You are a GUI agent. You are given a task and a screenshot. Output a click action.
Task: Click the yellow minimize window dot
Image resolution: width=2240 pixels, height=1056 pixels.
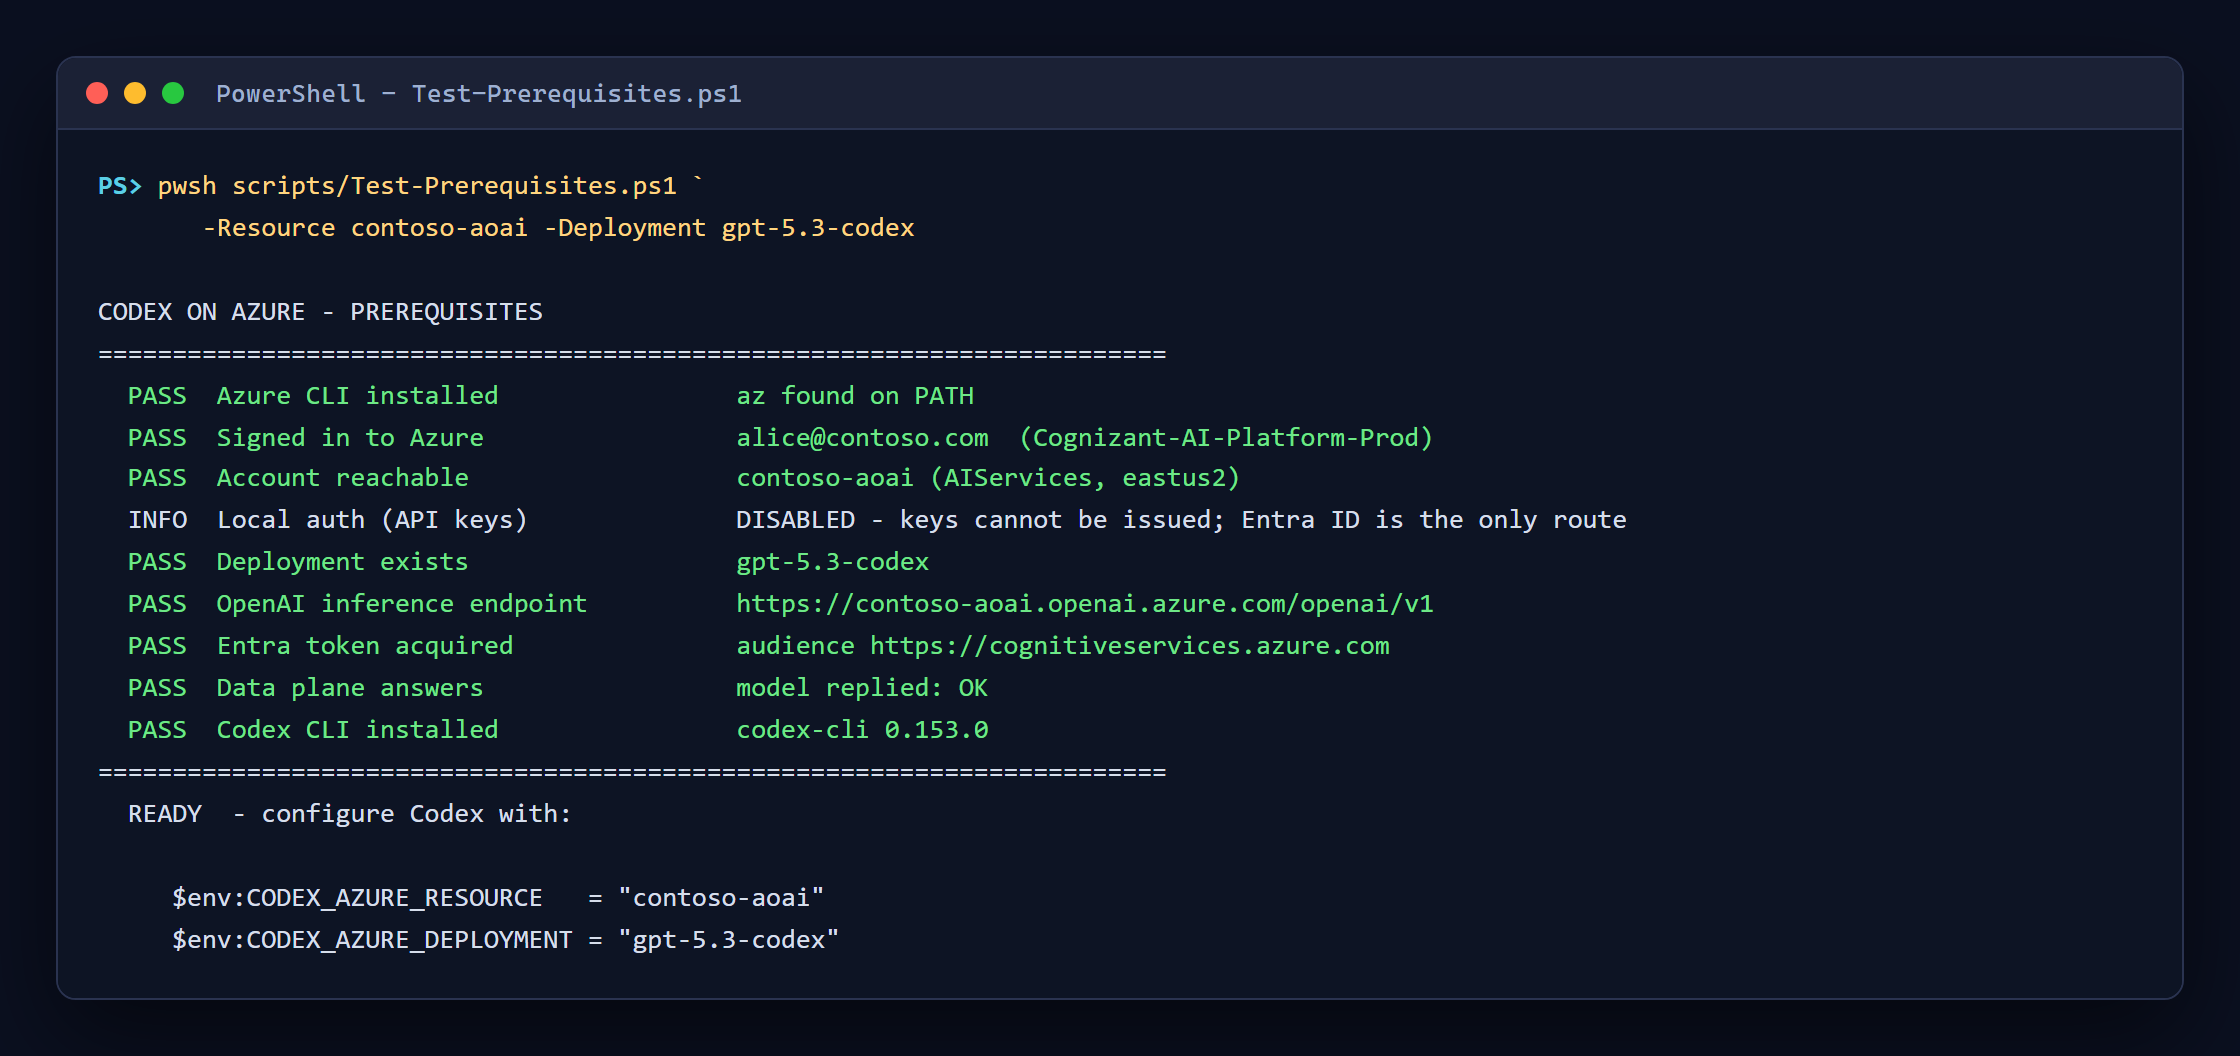click(x=135, y=93)
